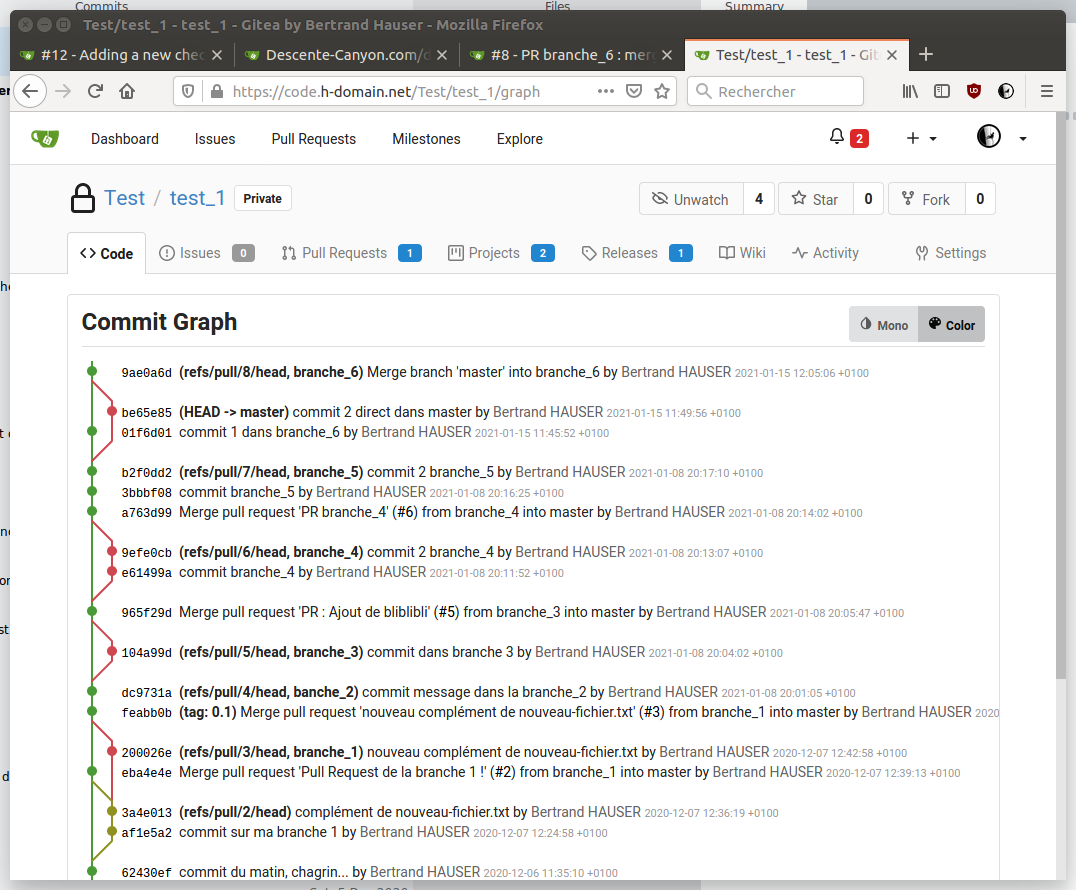
Task: Open commit 9ae0a6d hash link
Action: click(x=146, y=373)
